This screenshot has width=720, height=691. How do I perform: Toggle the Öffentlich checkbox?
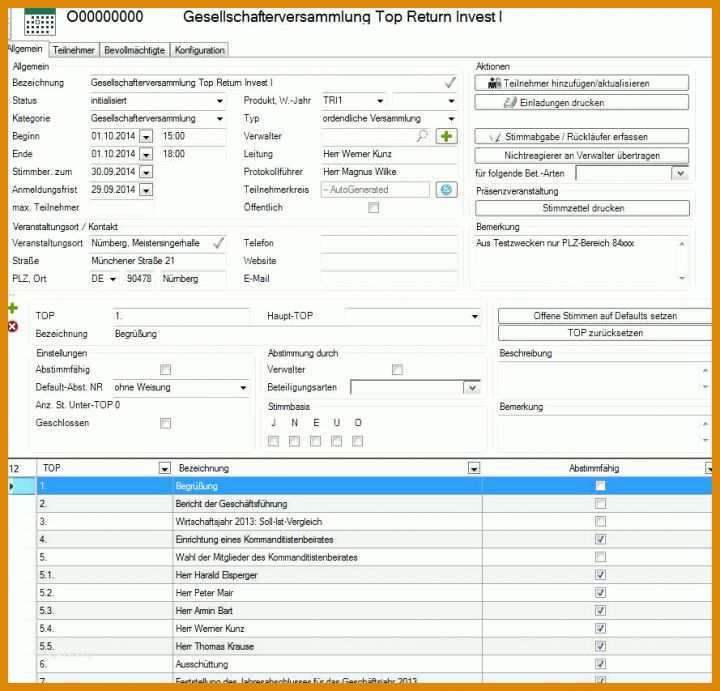[x=373, y=208]
